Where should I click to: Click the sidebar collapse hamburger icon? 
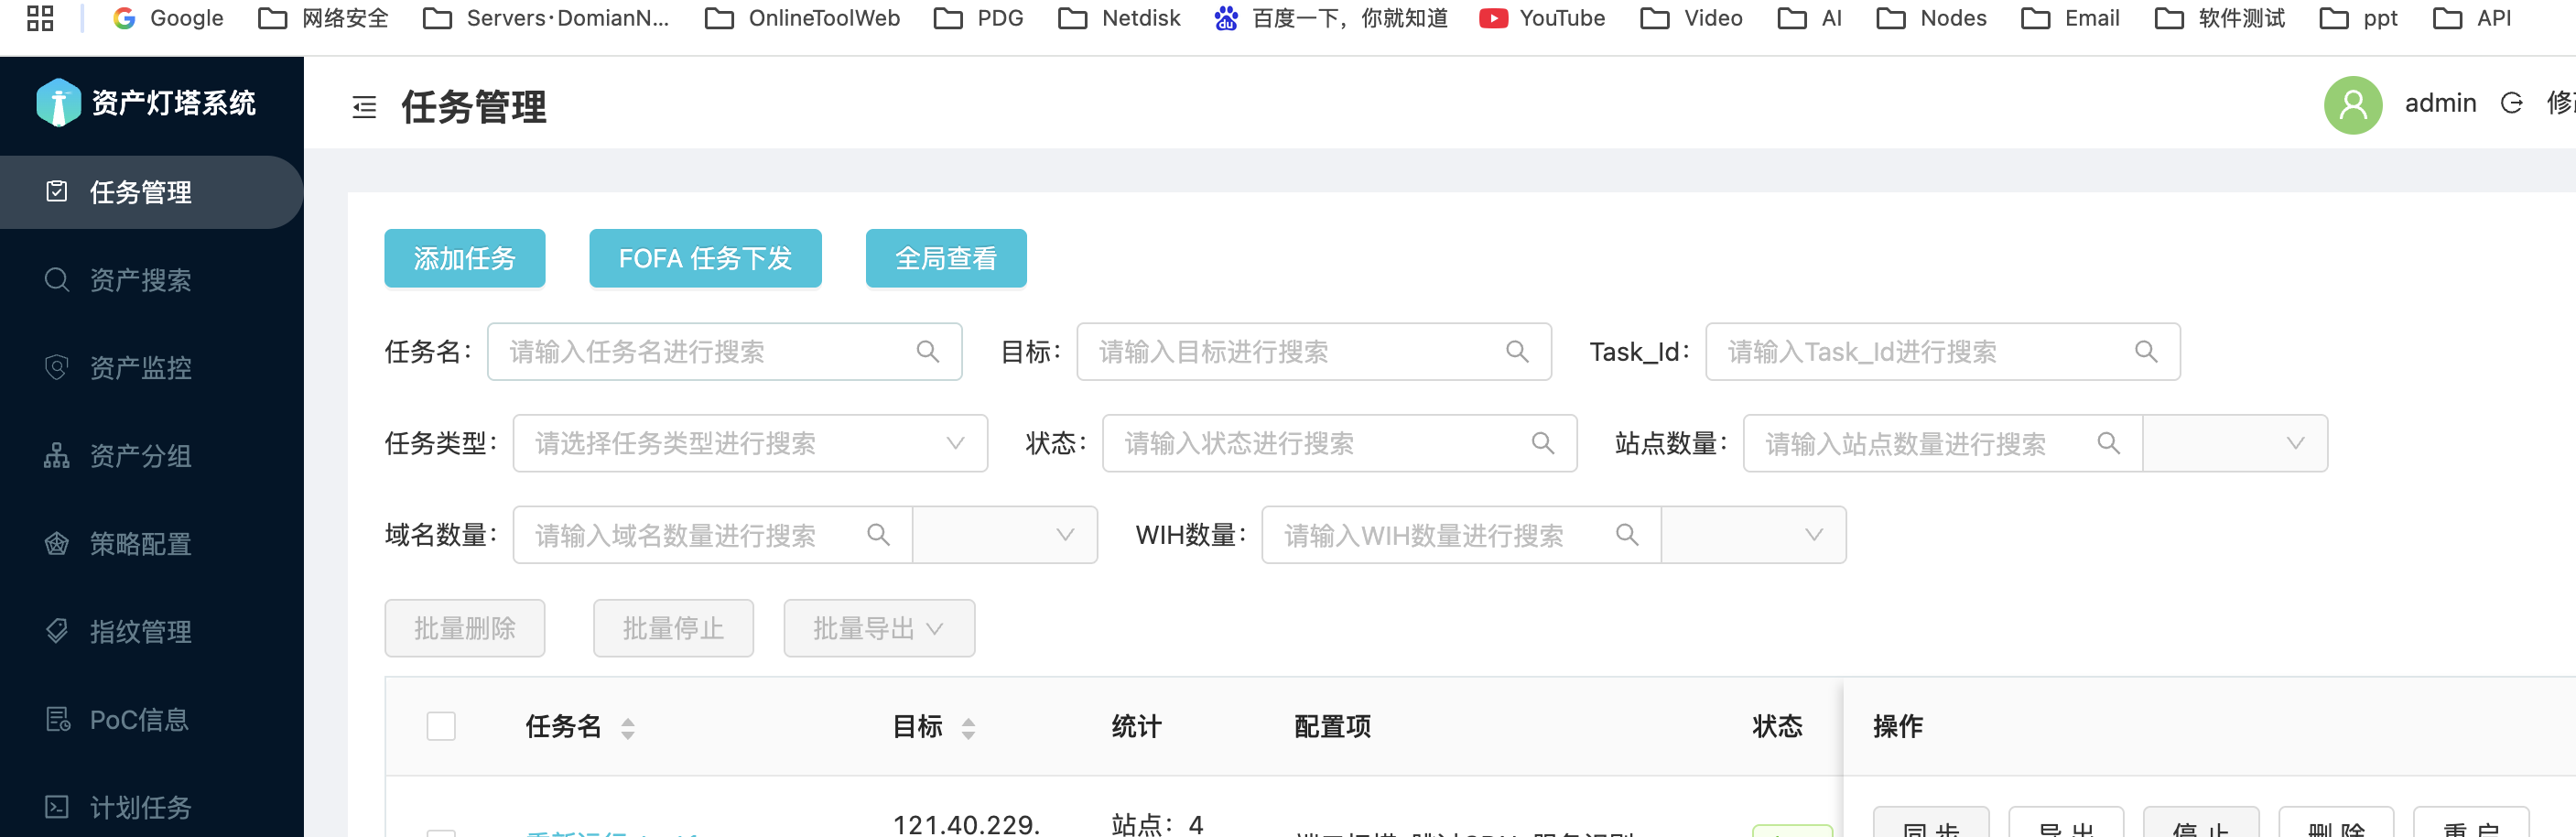pyautogui.click(x=364, y=107)
